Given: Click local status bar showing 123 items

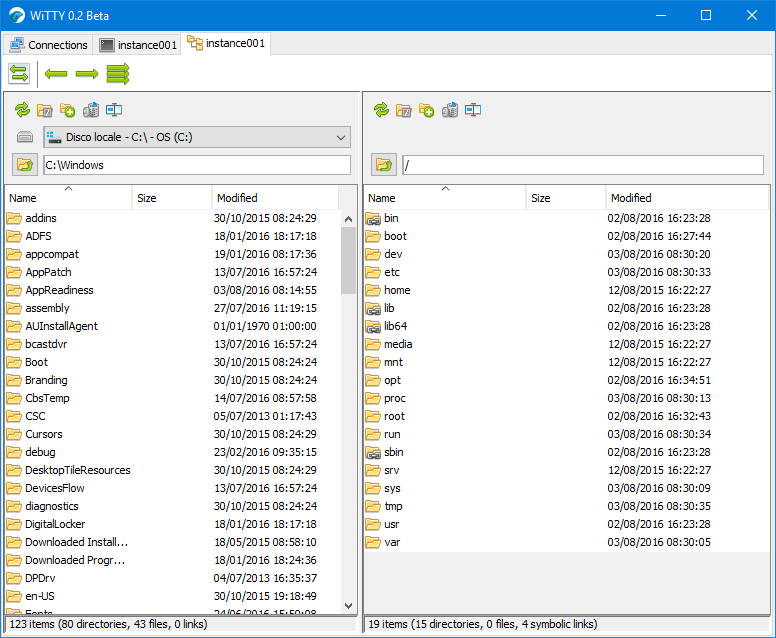Looking at the screenshot, I should (x=181, y=624).
